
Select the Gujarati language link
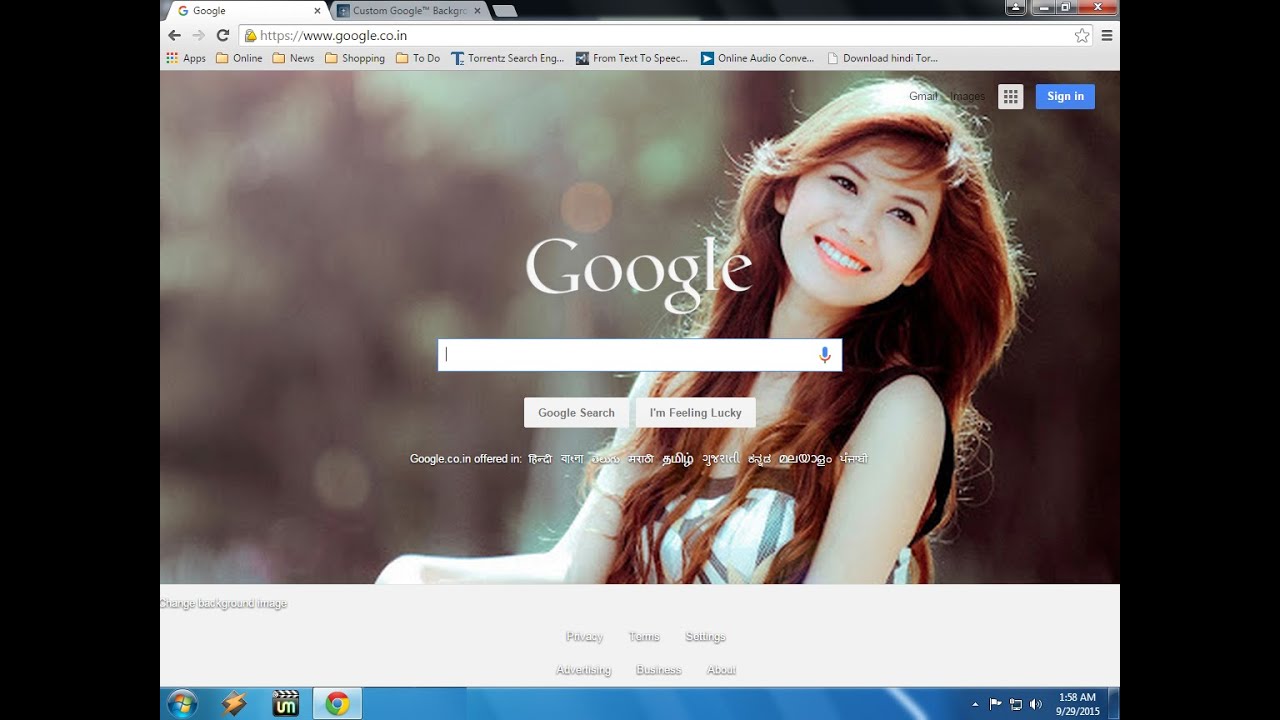point(720,459)
